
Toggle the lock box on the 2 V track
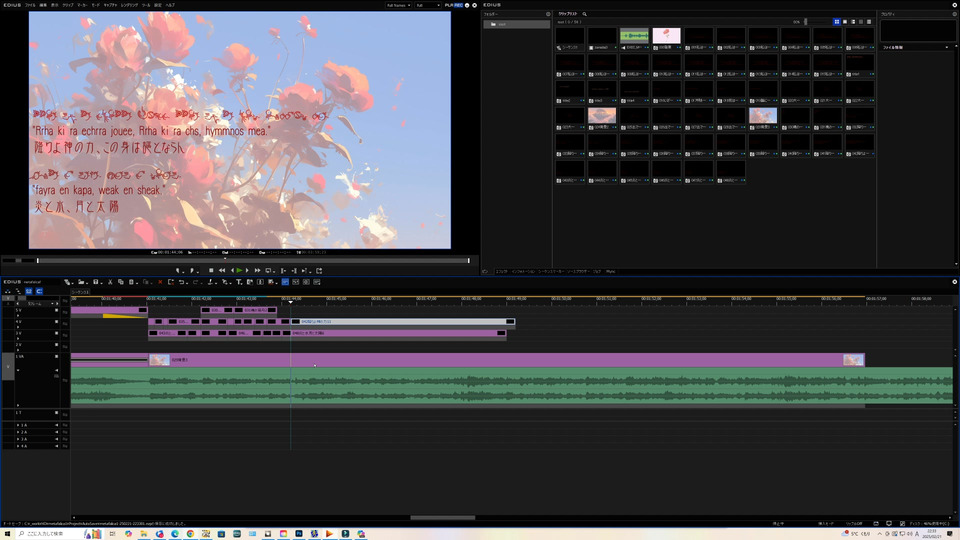(x=56, y=345)
